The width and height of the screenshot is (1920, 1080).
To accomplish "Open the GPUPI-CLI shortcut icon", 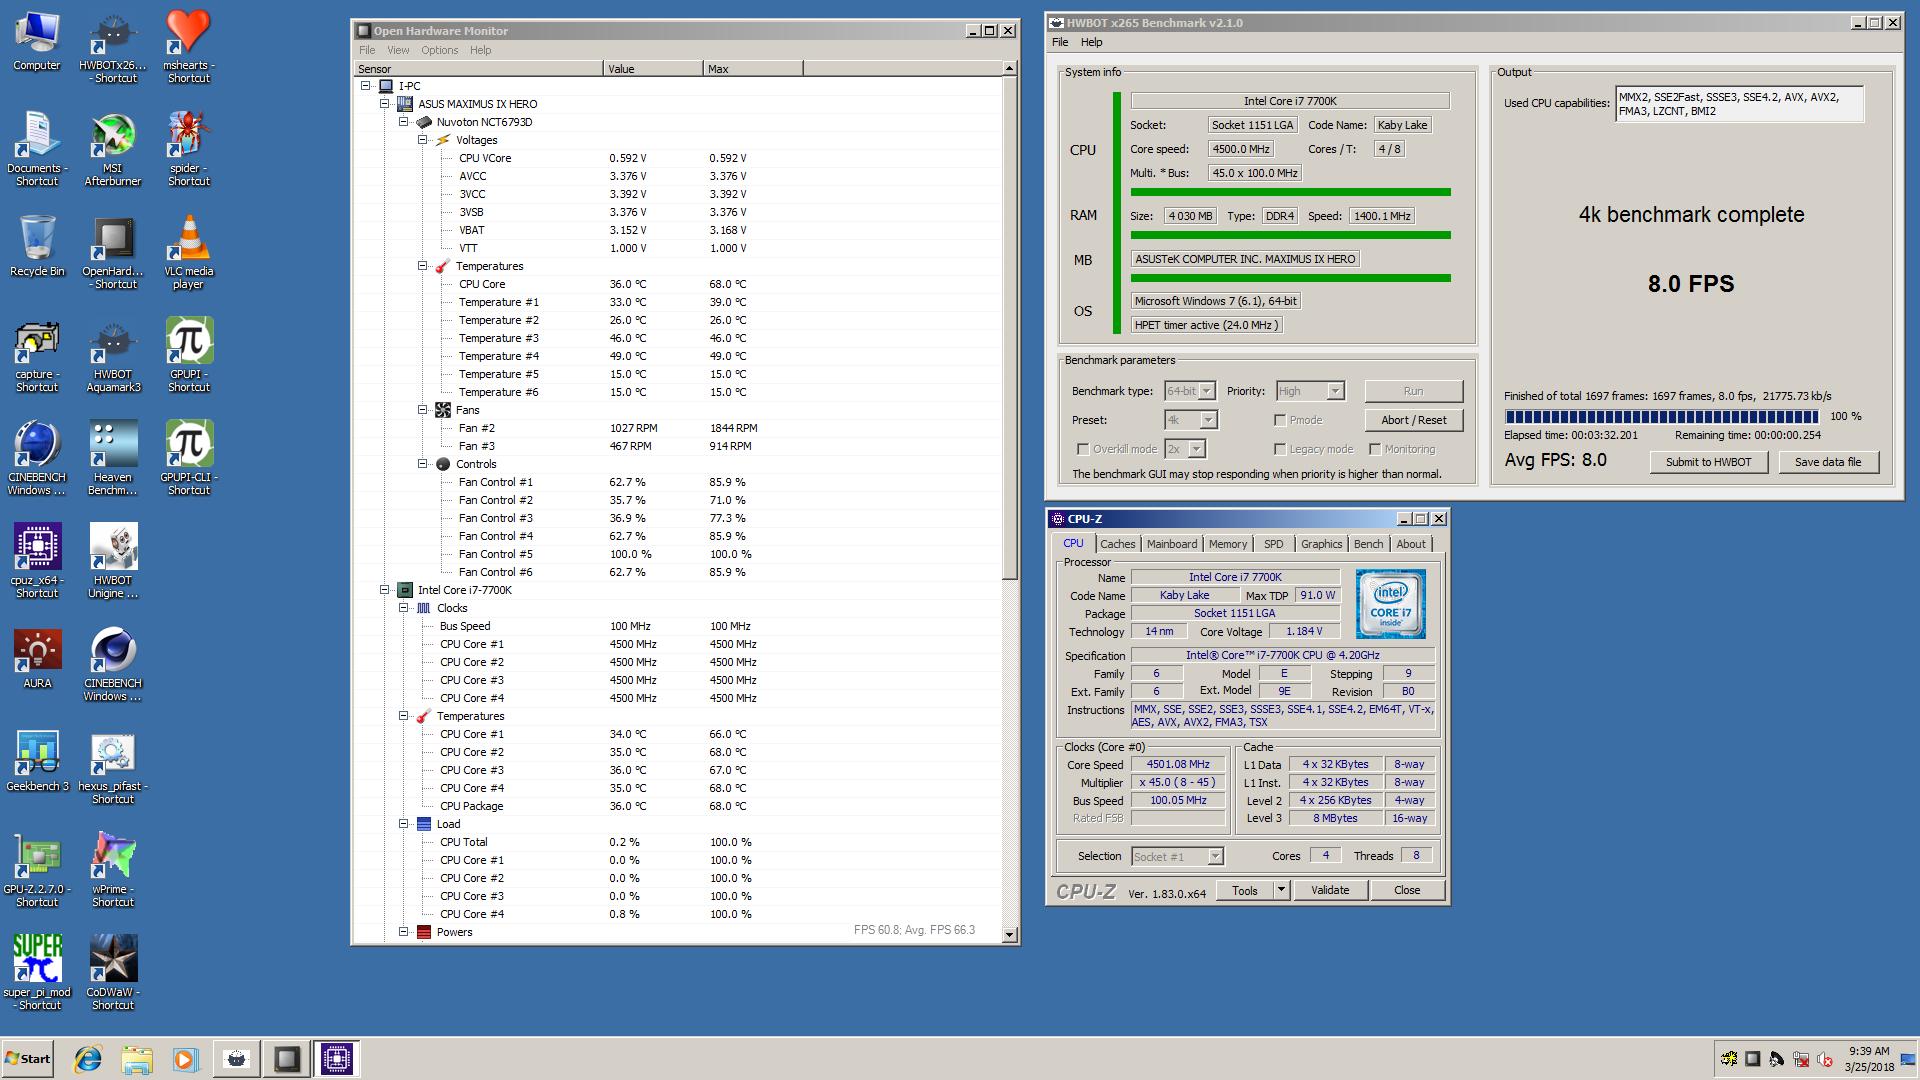I will point(188,459).
